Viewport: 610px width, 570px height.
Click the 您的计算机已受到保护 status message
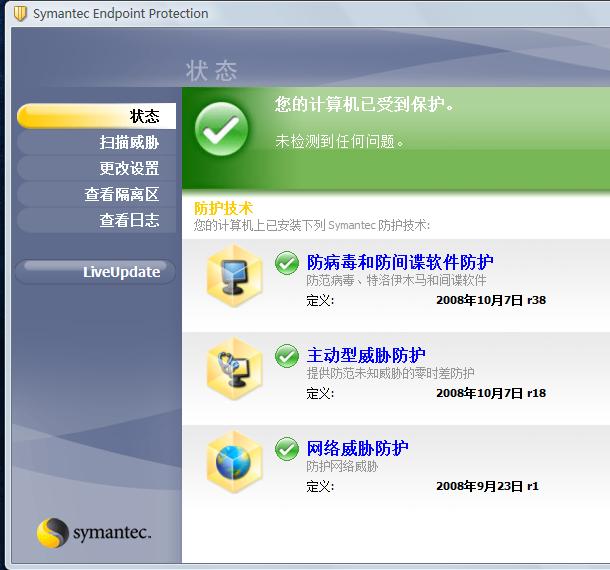pyautogui.click(x=365, y=104)
